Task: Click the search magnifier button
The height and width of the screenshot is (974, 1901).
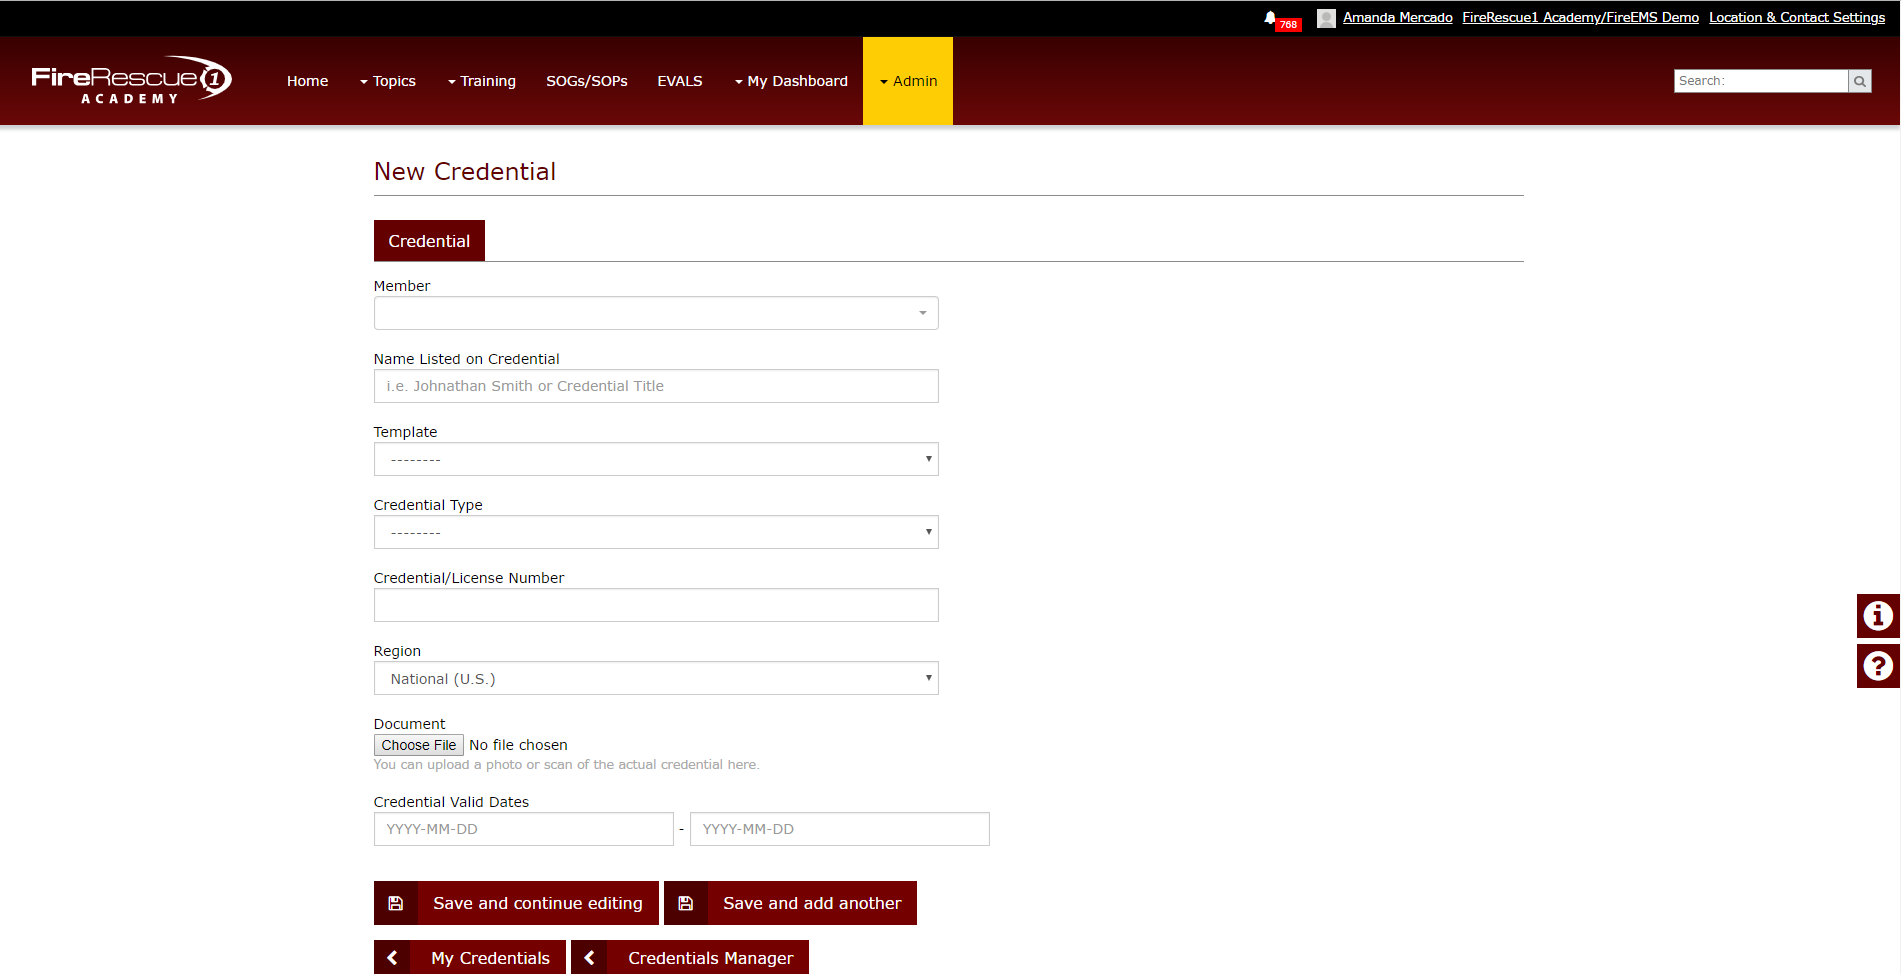Action: [1860, 81]
